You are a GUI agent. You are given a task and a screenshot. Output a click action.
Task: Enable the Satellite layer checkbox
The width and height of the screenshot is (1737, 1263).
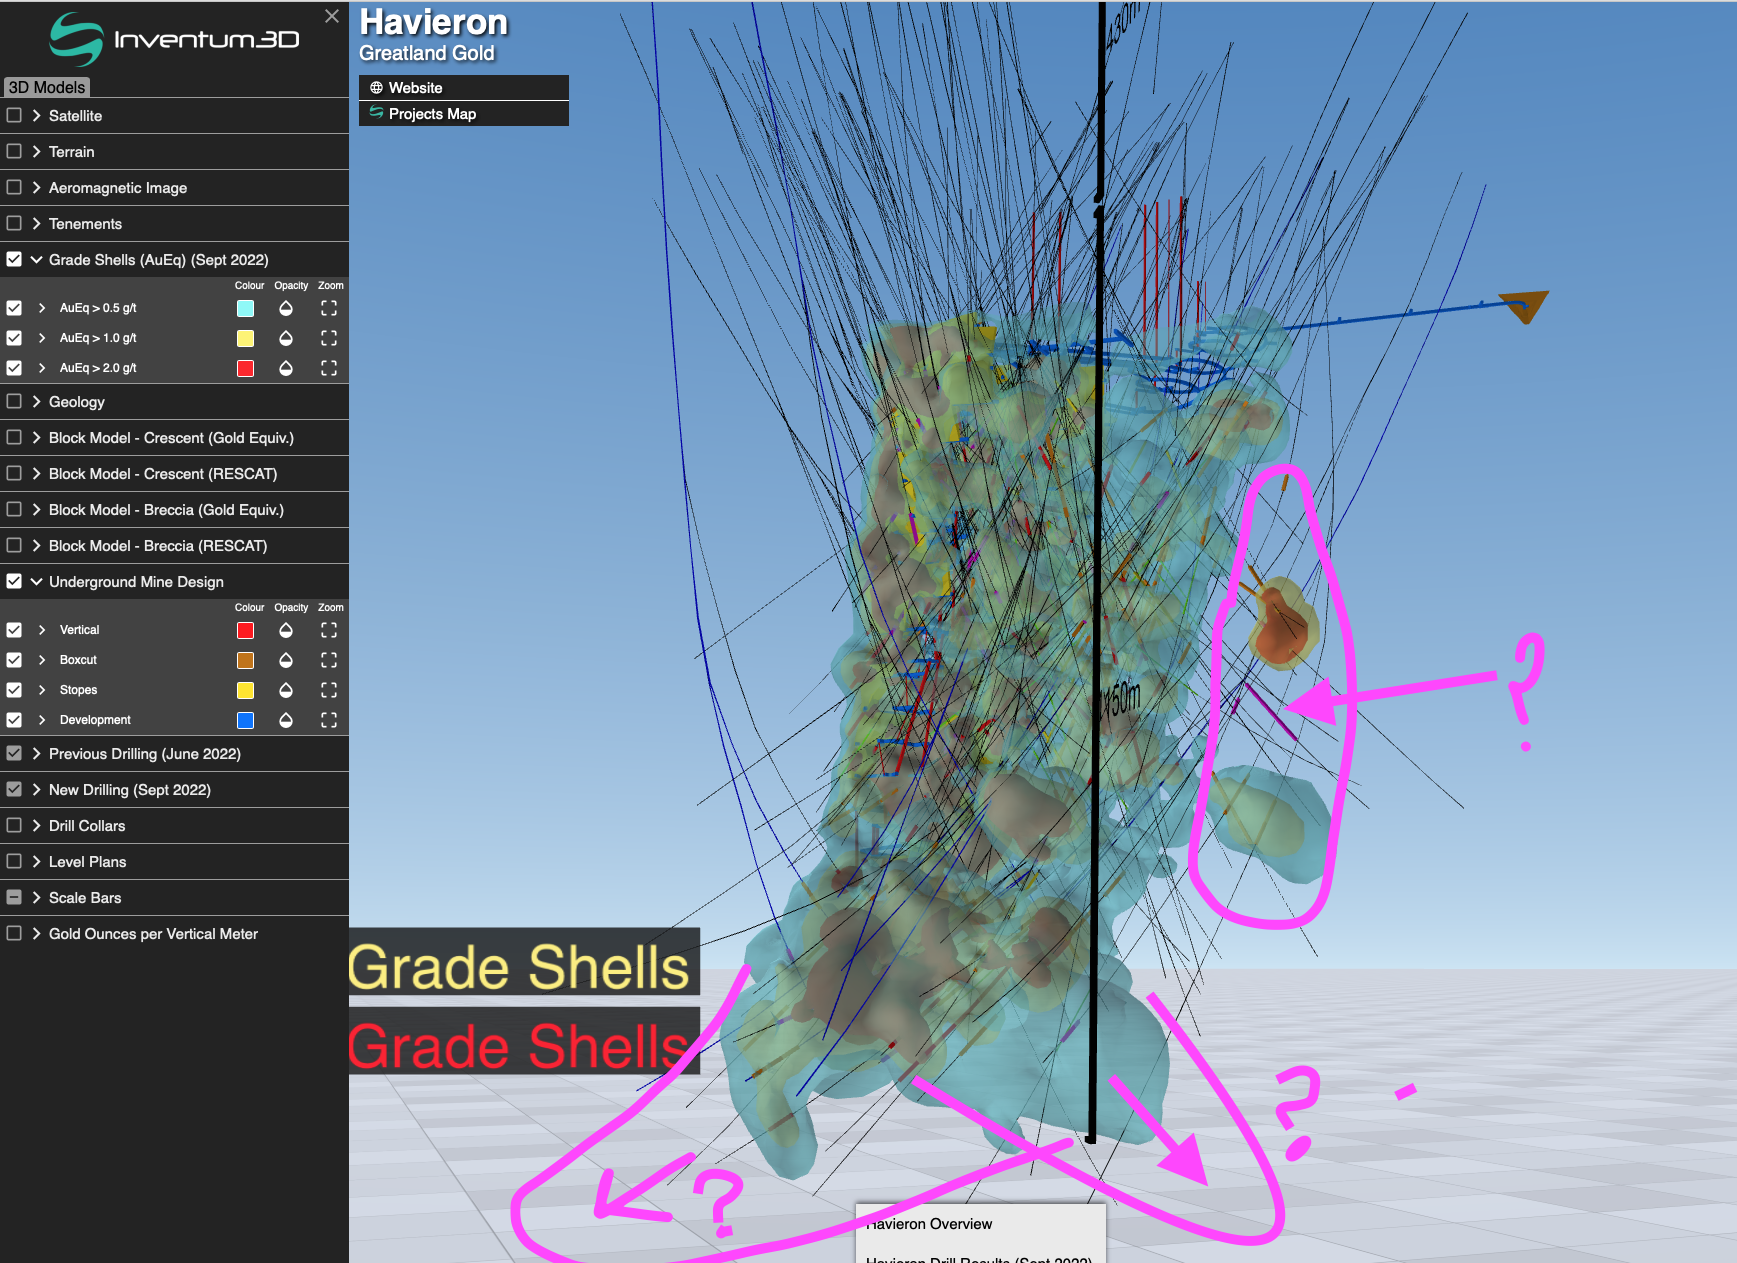(x=14, y=115)
